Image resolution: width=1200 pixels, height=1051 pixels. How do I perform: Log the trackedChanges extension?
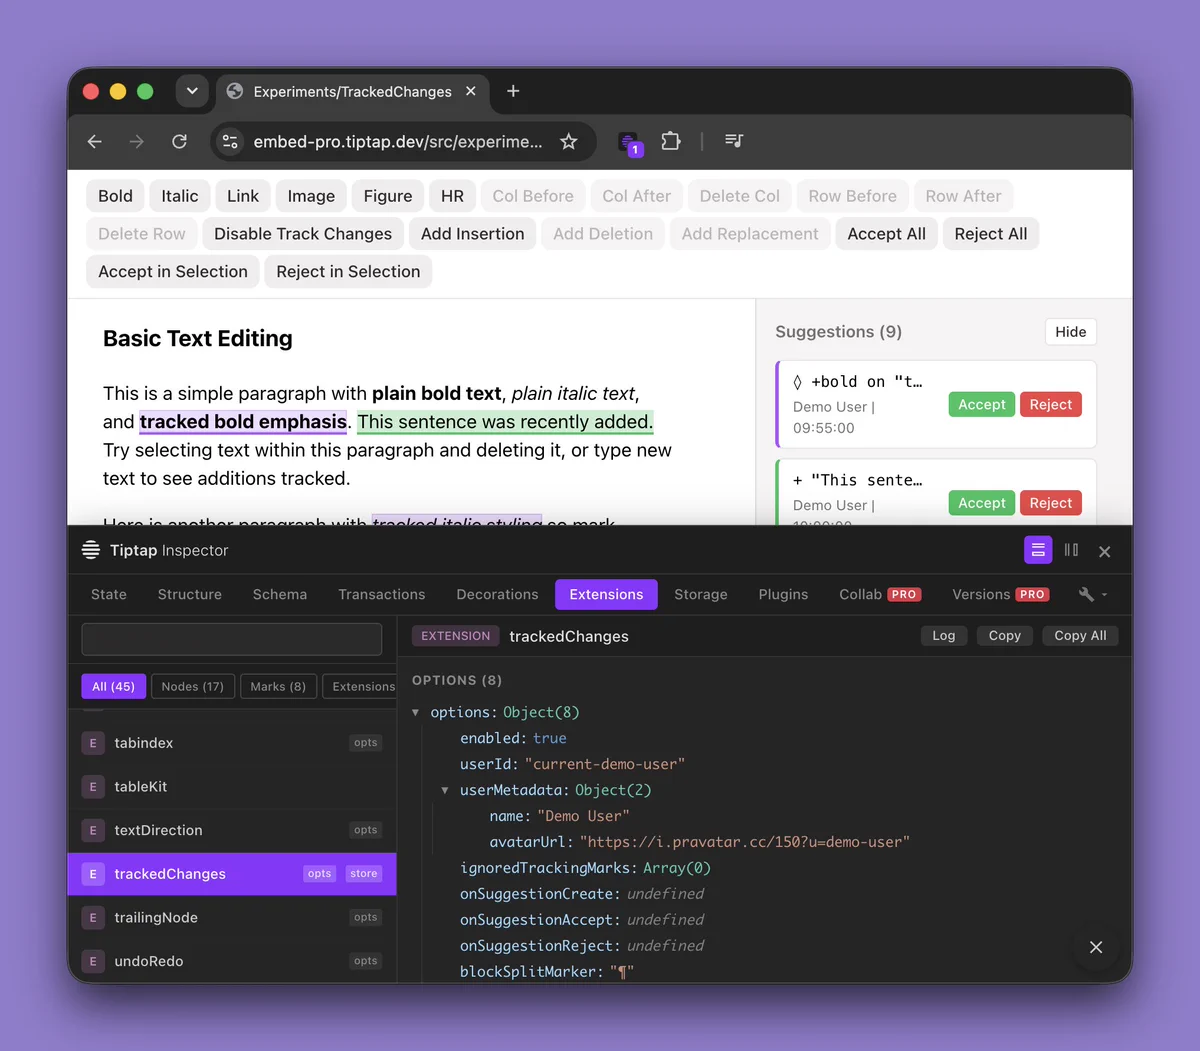[x=944, y=636]
